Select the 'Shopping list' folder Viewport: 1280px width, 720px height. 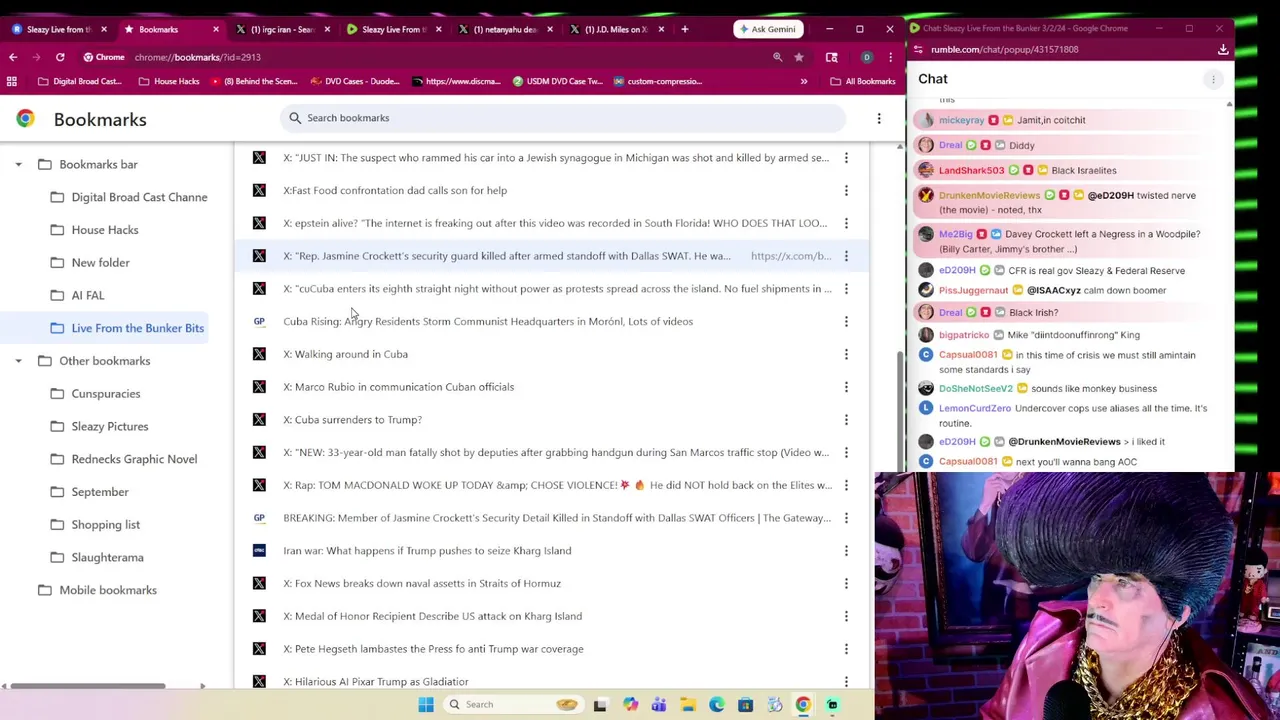tap(106, 525)
